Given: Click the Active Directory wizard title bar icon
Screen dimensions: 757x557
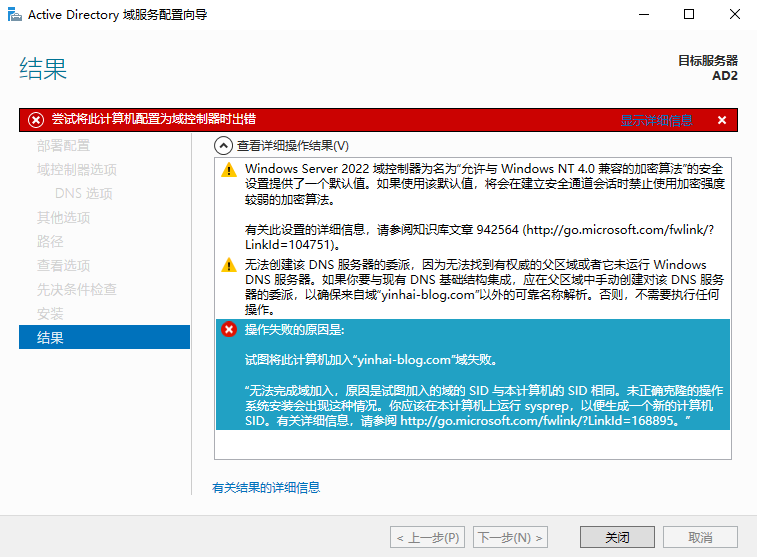Looking at the screenshot, I should pos(14,14).
